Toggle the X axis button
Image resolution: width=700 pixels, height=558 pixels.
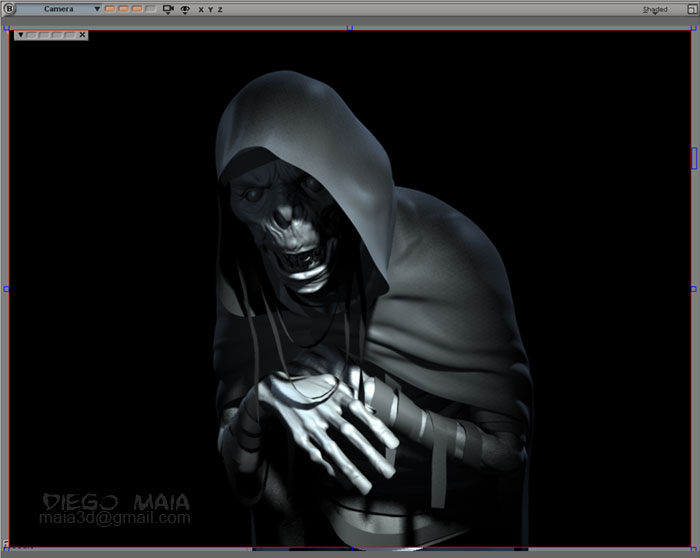201,9
